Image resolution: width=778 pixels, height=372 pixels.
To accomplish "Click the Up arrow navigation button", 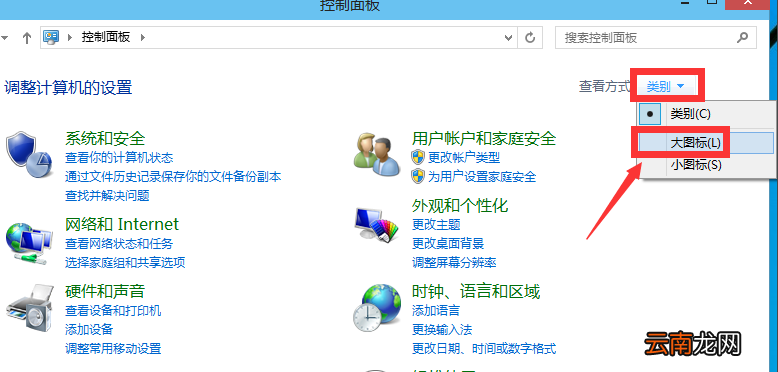I will click(27, 38).
